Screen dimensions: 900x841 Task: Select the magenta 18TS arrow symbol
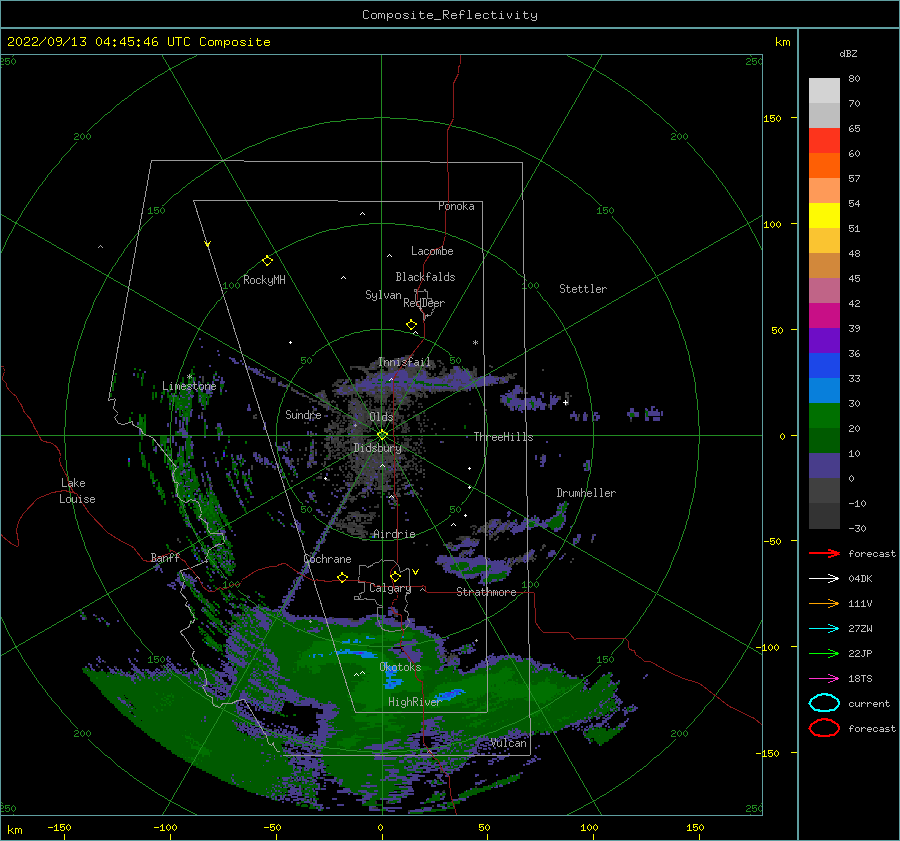[x=824, y=679]
